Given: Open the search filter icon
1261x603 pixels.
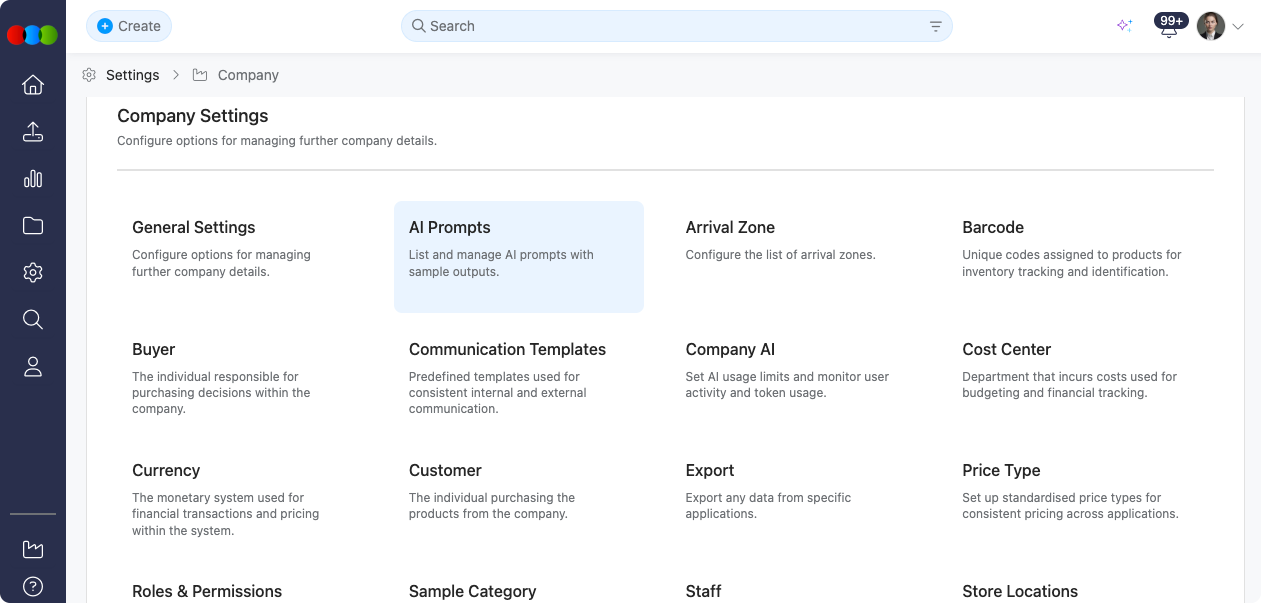Looking at the screenshot, I should tap(935, 26).
